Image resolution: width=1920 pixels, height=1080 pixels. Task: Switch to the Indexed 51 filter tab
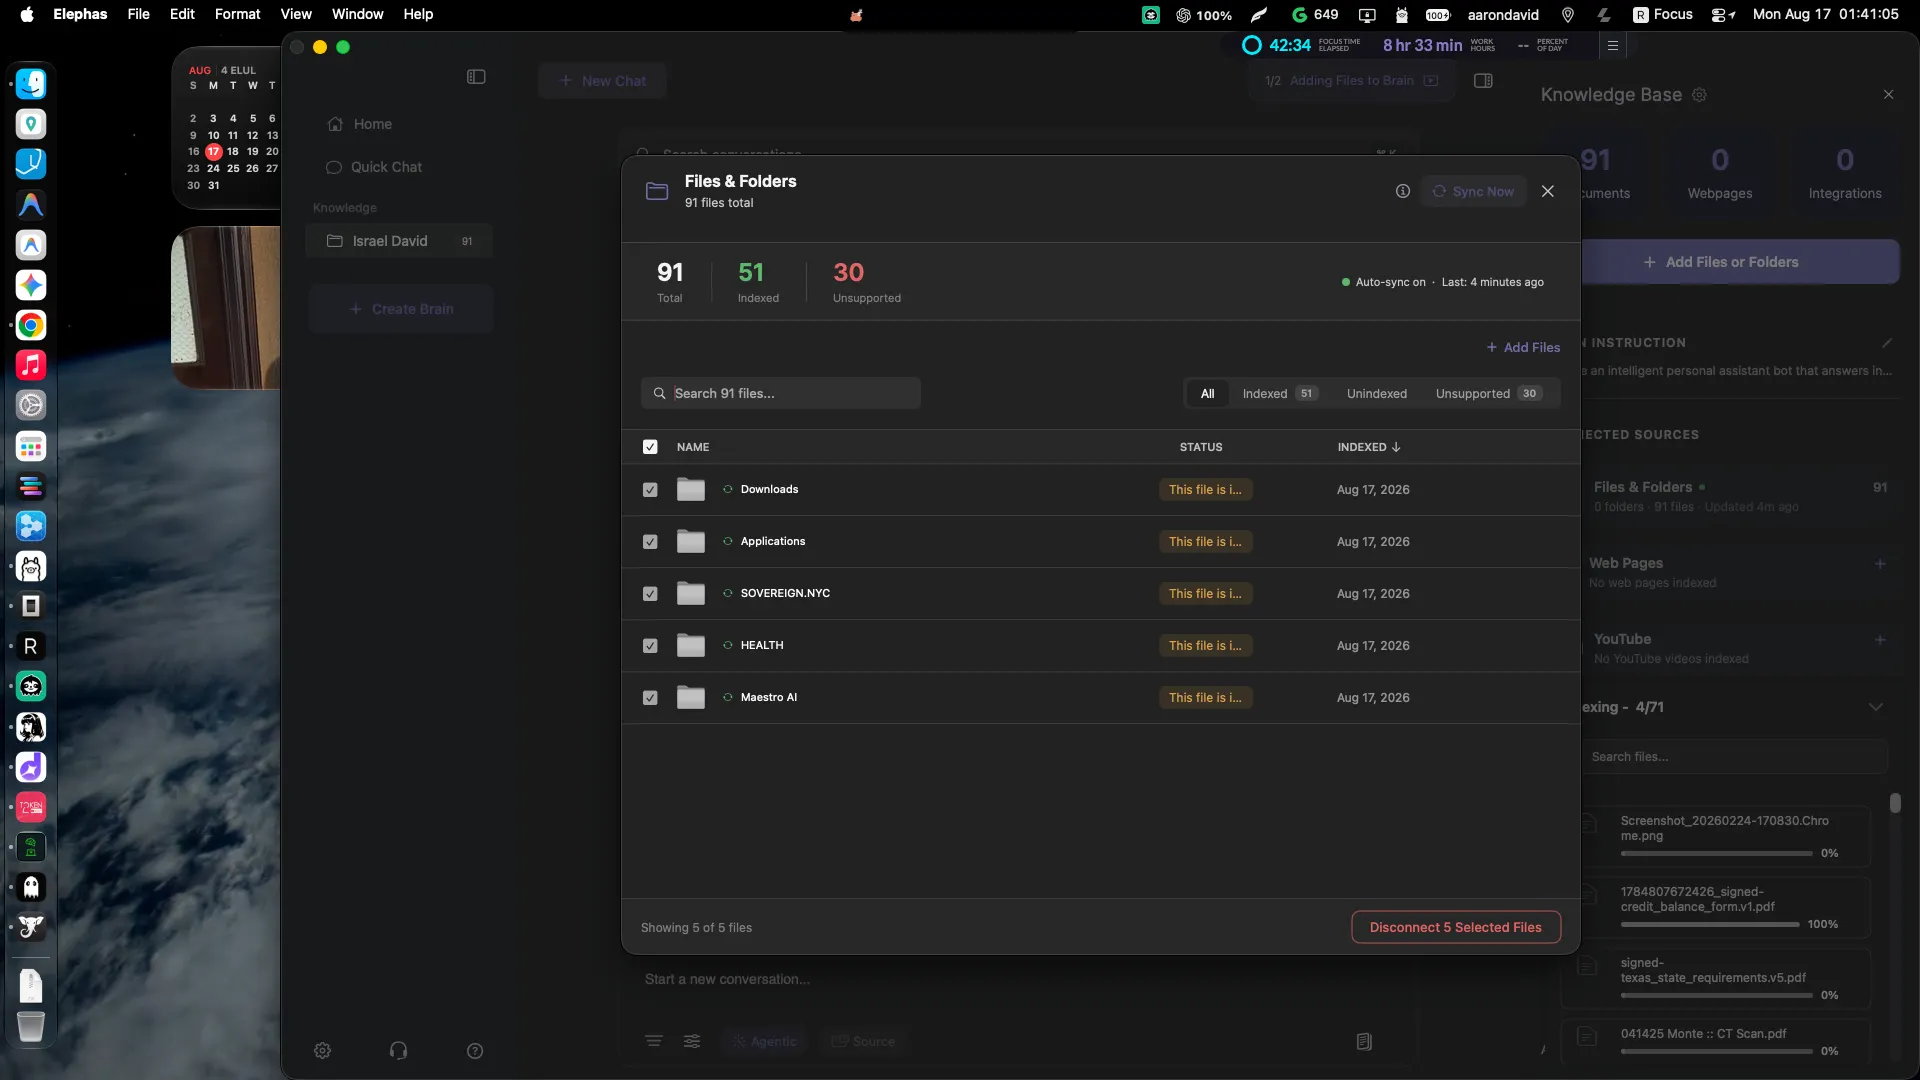pos(1279,393)
